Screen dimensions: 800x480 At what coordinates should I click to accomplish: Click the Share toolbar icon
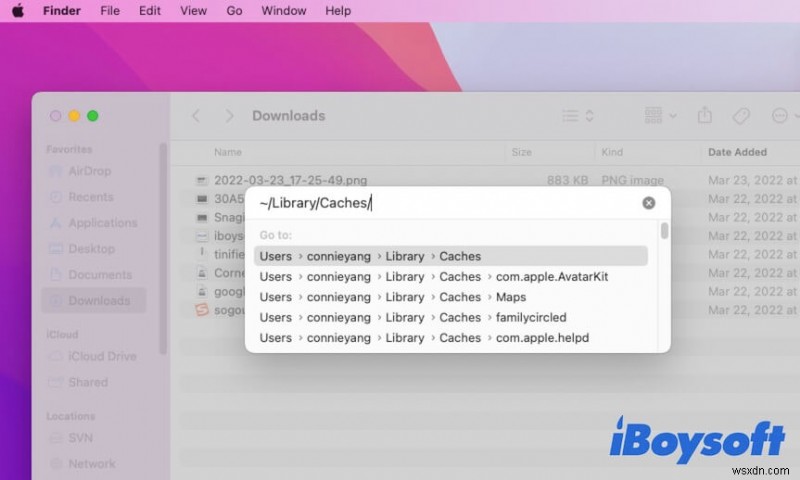(705, 115)
